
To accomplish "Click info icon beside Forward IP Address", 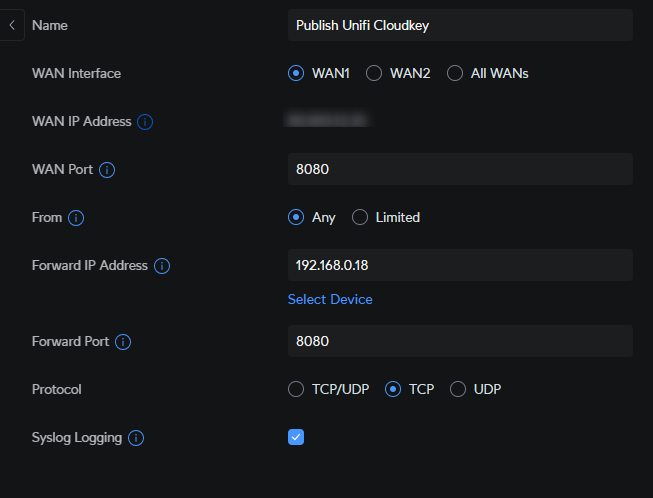I will coord(162,266).
